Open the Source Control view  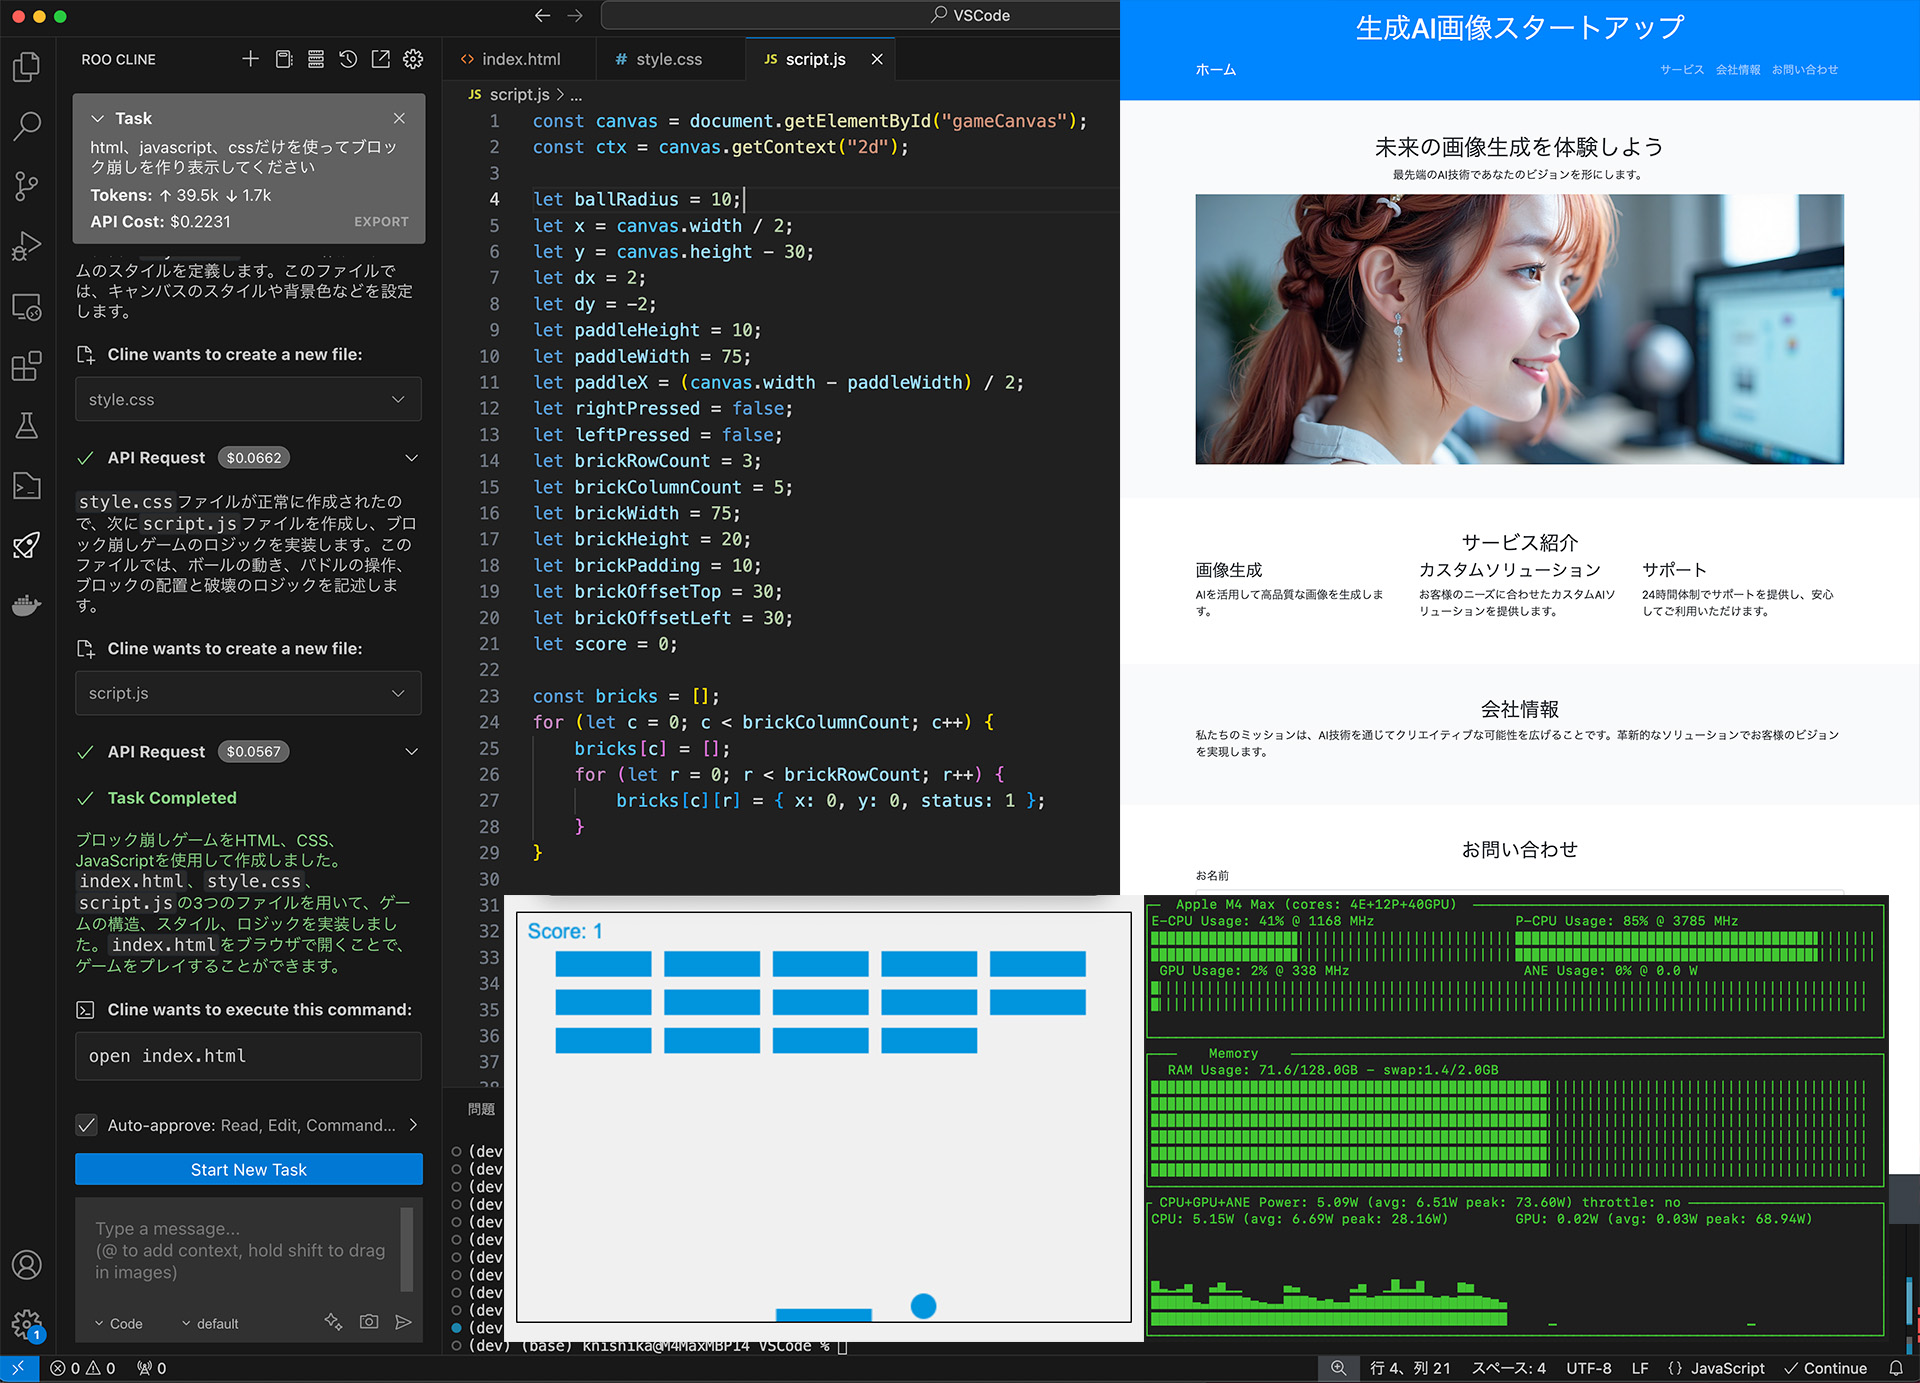pos(27,185)
